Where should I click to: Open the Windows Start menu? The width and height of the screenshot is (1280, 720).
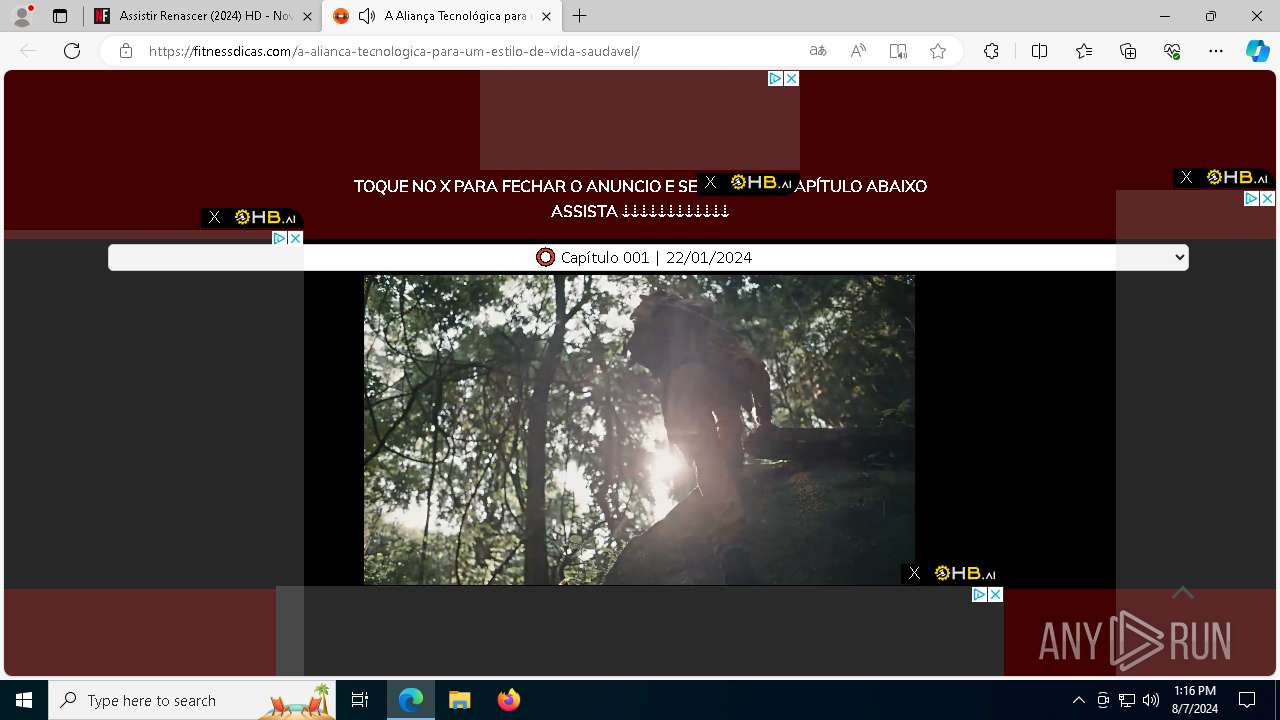coord(24,700)
